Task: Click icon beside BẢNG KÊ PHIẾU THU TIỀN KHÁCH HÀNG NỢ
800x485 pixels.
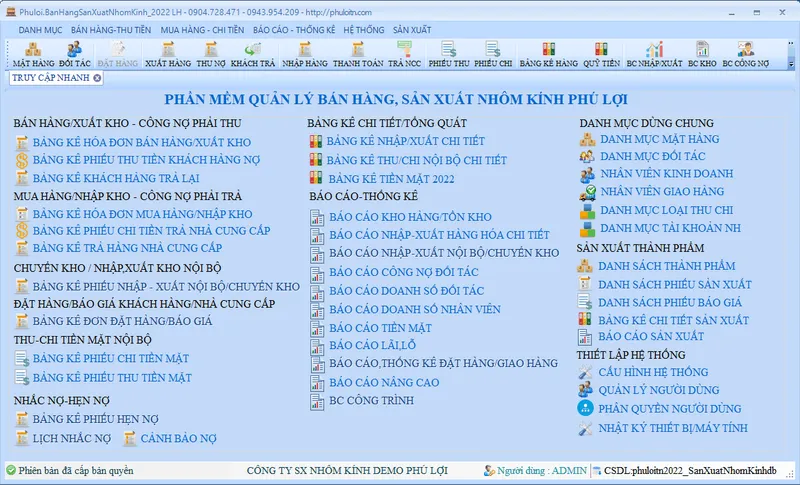Action: tap(22, 160)
